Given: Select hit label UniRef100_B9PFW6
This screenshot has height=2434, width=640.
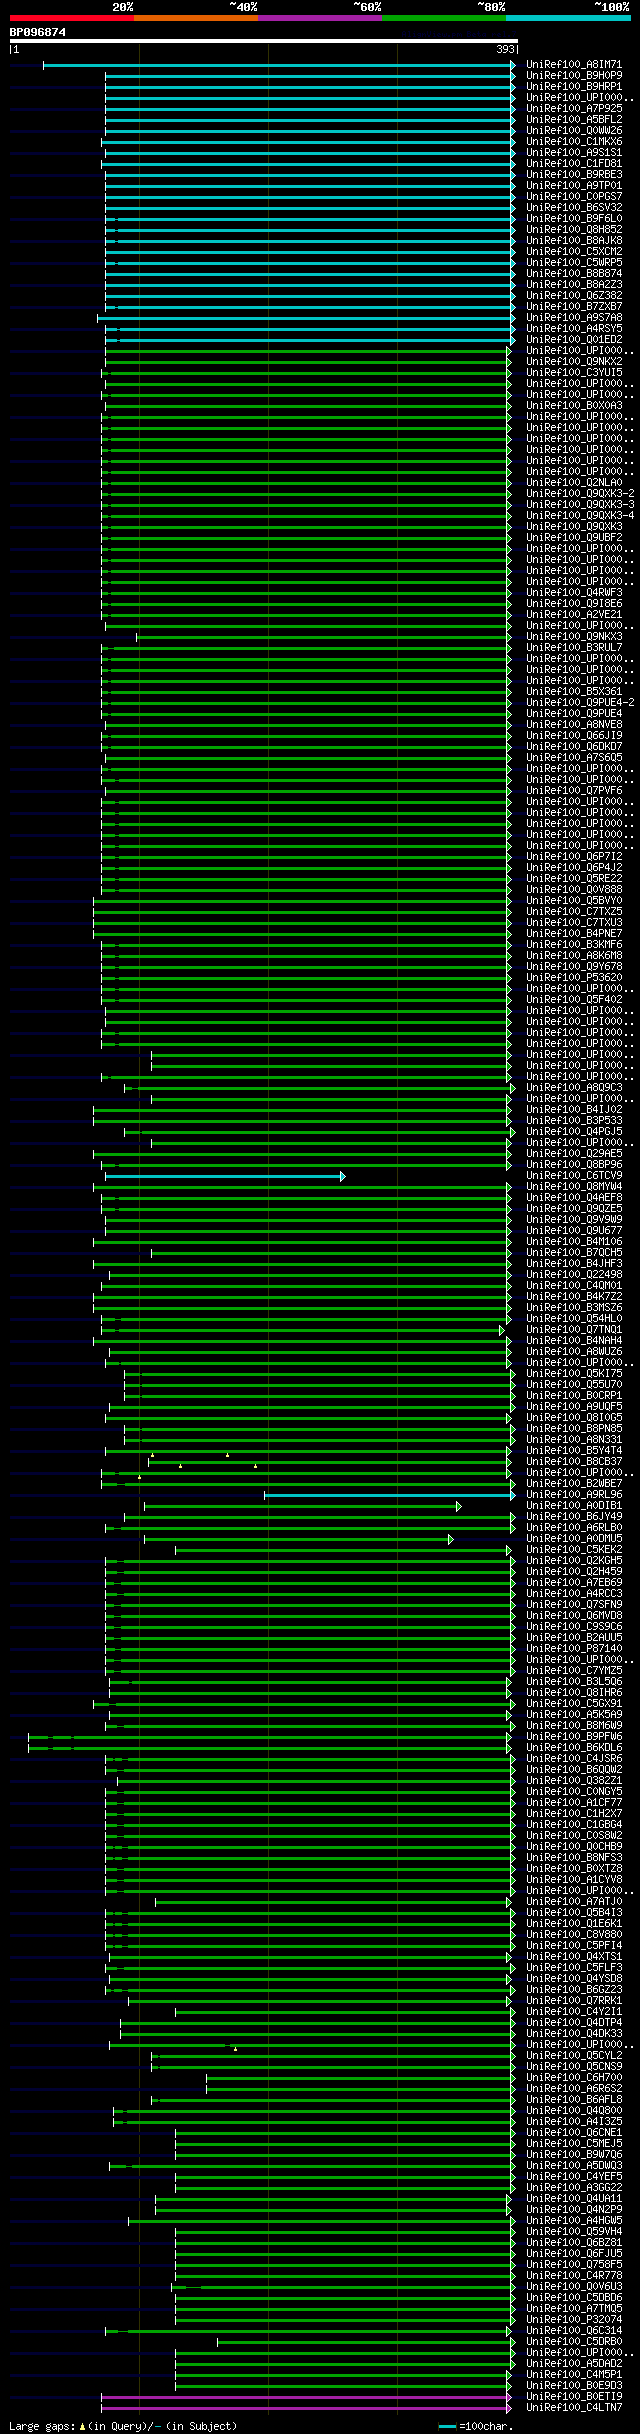Looking at the screenshot, I should 574,1737.
